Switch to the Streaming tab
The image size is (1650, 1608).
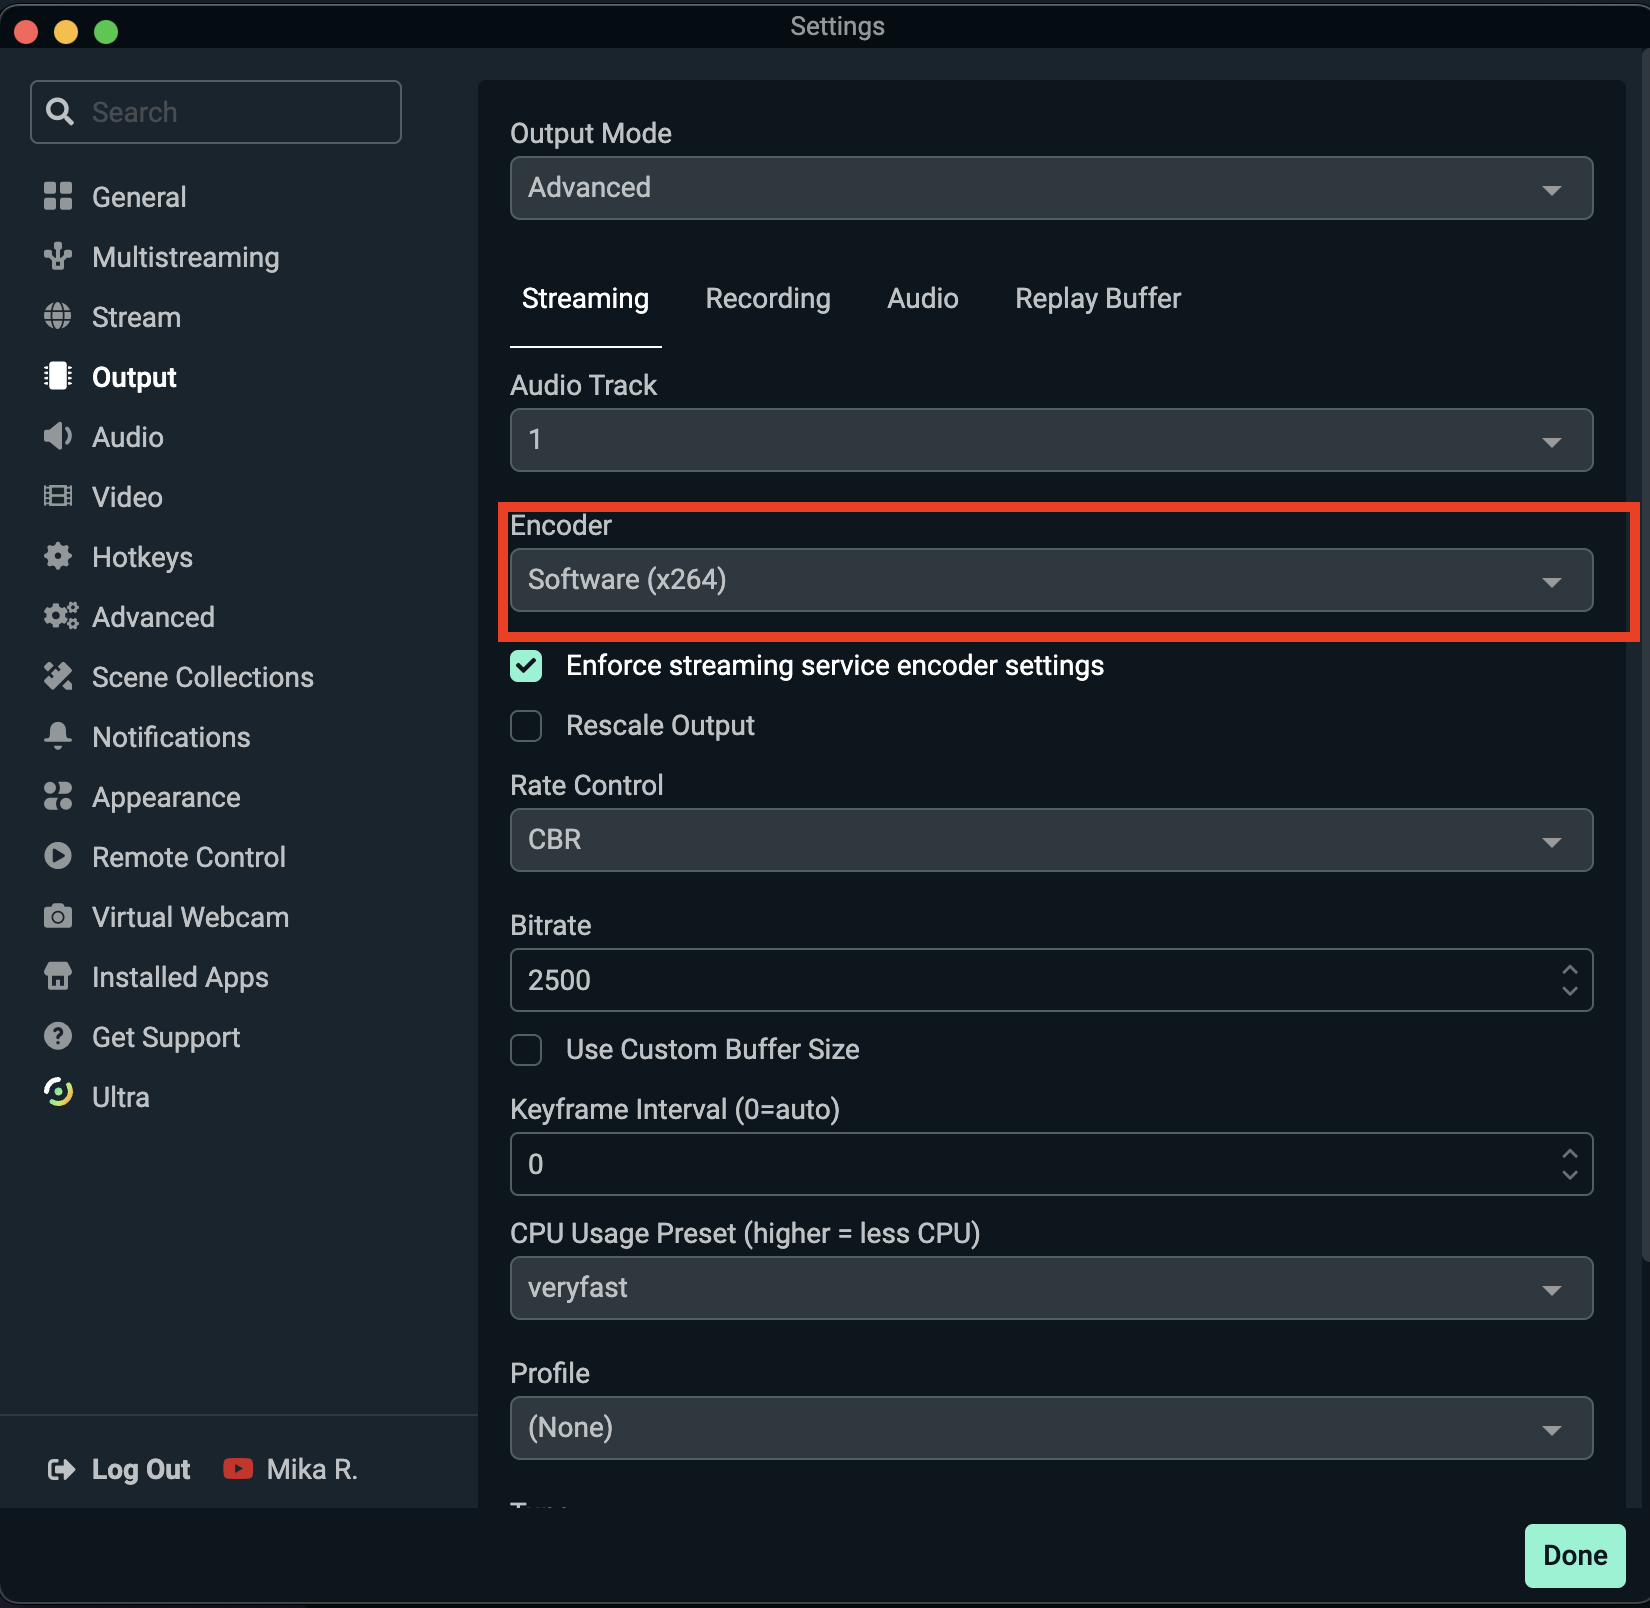tap(585, 298)
